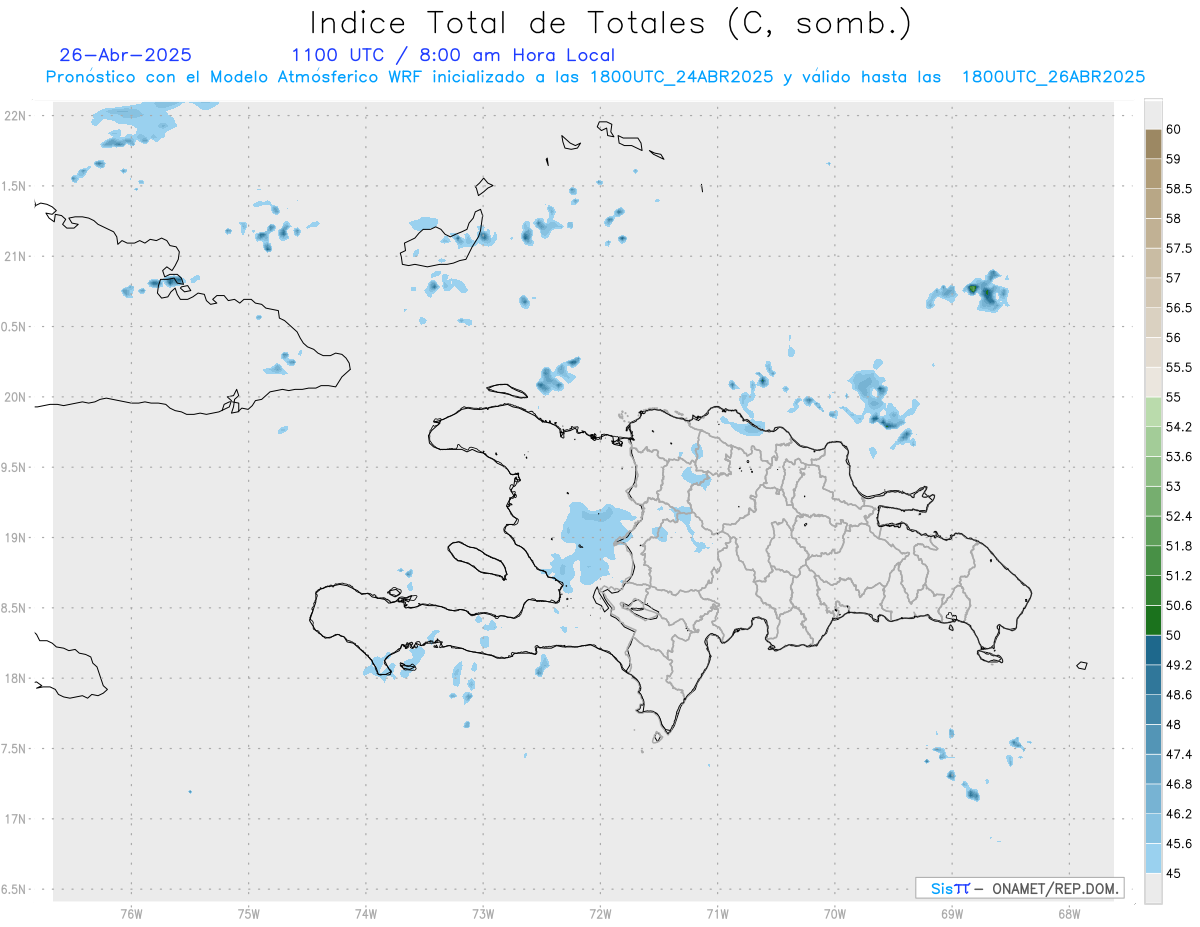Pick the beige swatch between 55 and 55.5
The image size is (1200, 927).
(1153, 382)
